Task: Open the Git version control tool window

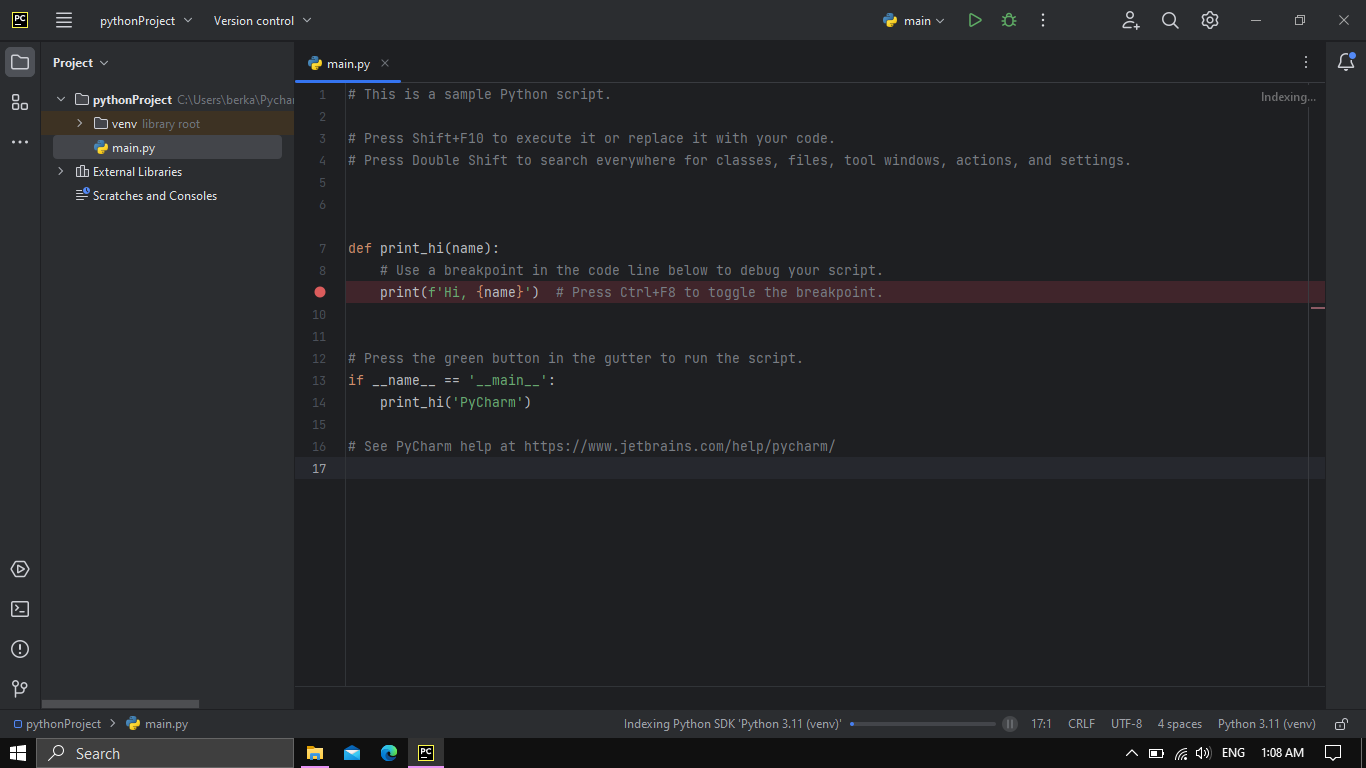Action: click(x=20, y=689)
